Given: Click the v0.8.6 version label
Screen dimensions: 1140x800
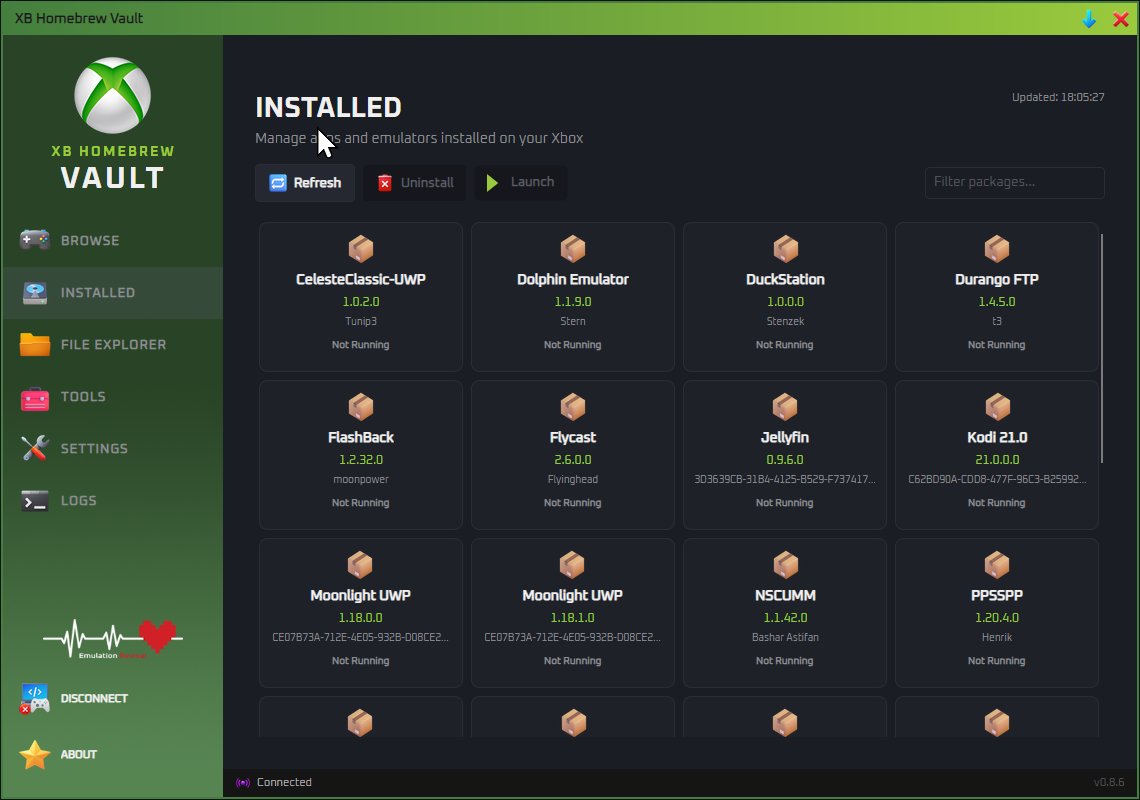Looking at the screenshot, I should (x=1109, y=783).
